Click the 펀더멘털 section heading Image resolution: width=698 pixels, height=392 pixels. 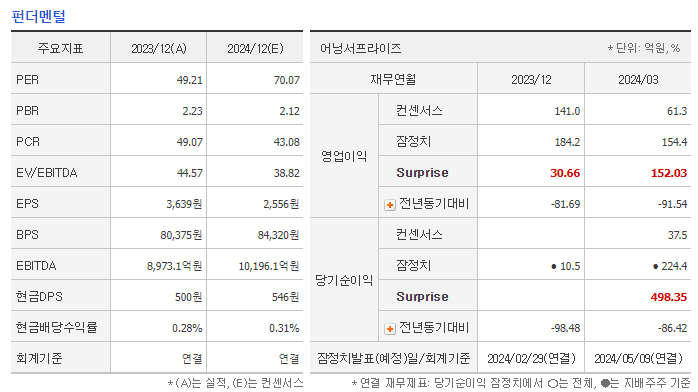click(38, 16)
